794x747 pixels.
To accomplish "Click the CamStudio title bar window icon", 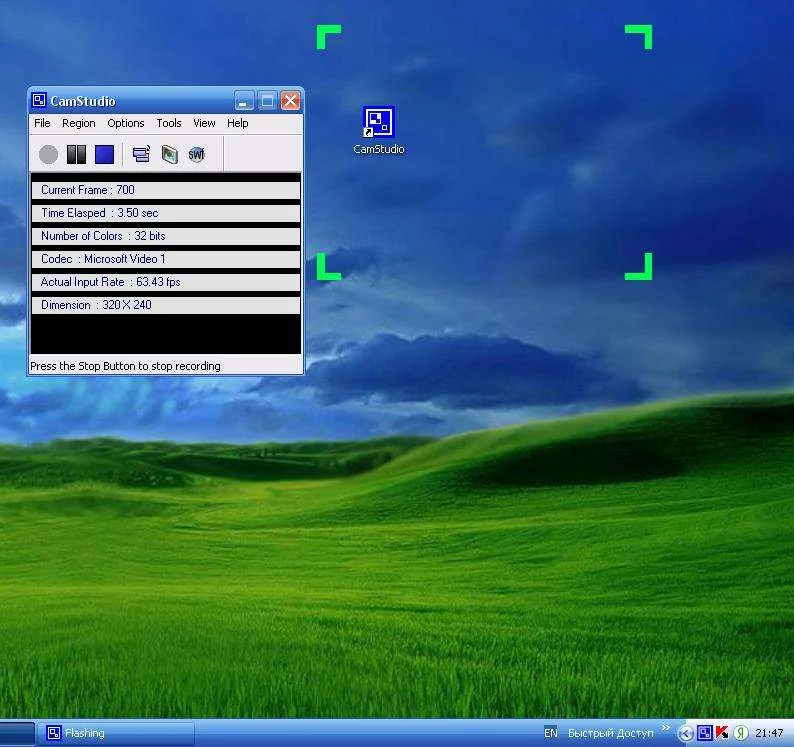I will (x=39, y=100).
